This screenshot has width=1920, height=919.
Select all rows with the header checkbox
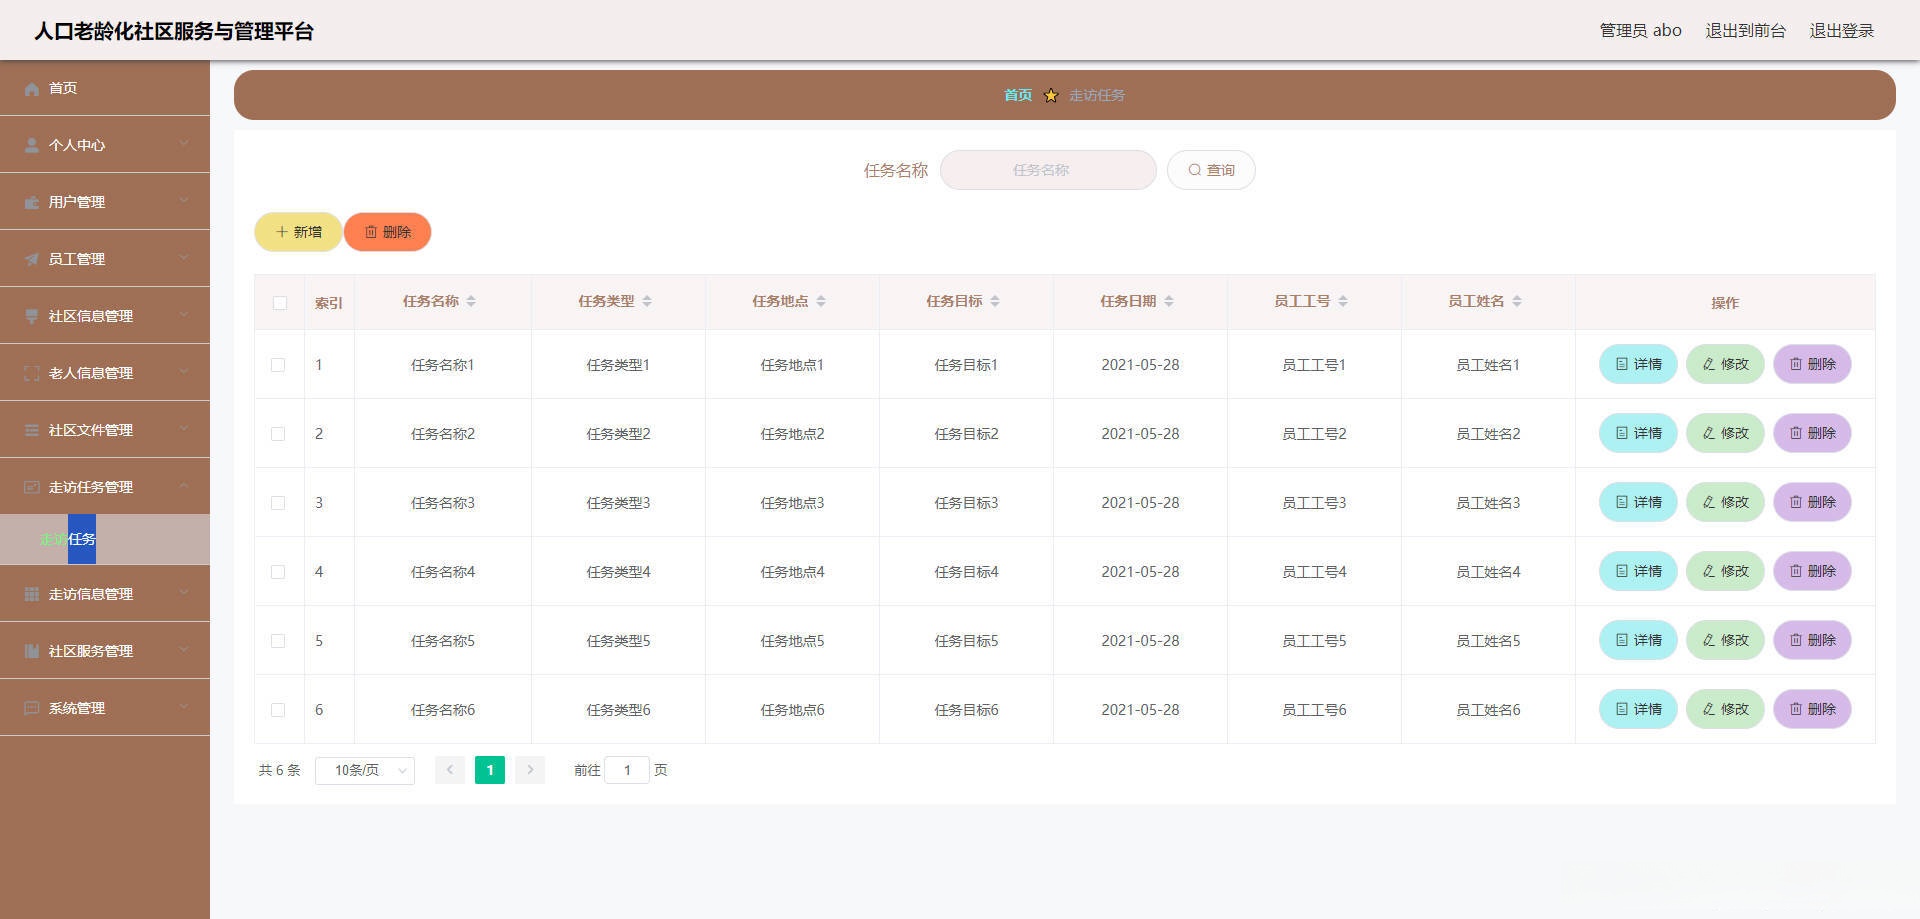click(280, 303)
